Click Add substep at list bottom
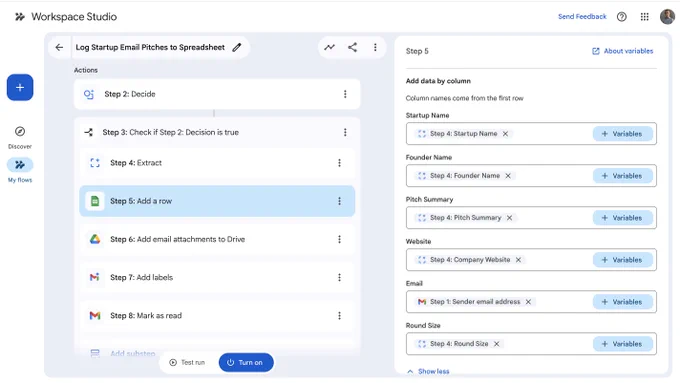 coord(132,354)
